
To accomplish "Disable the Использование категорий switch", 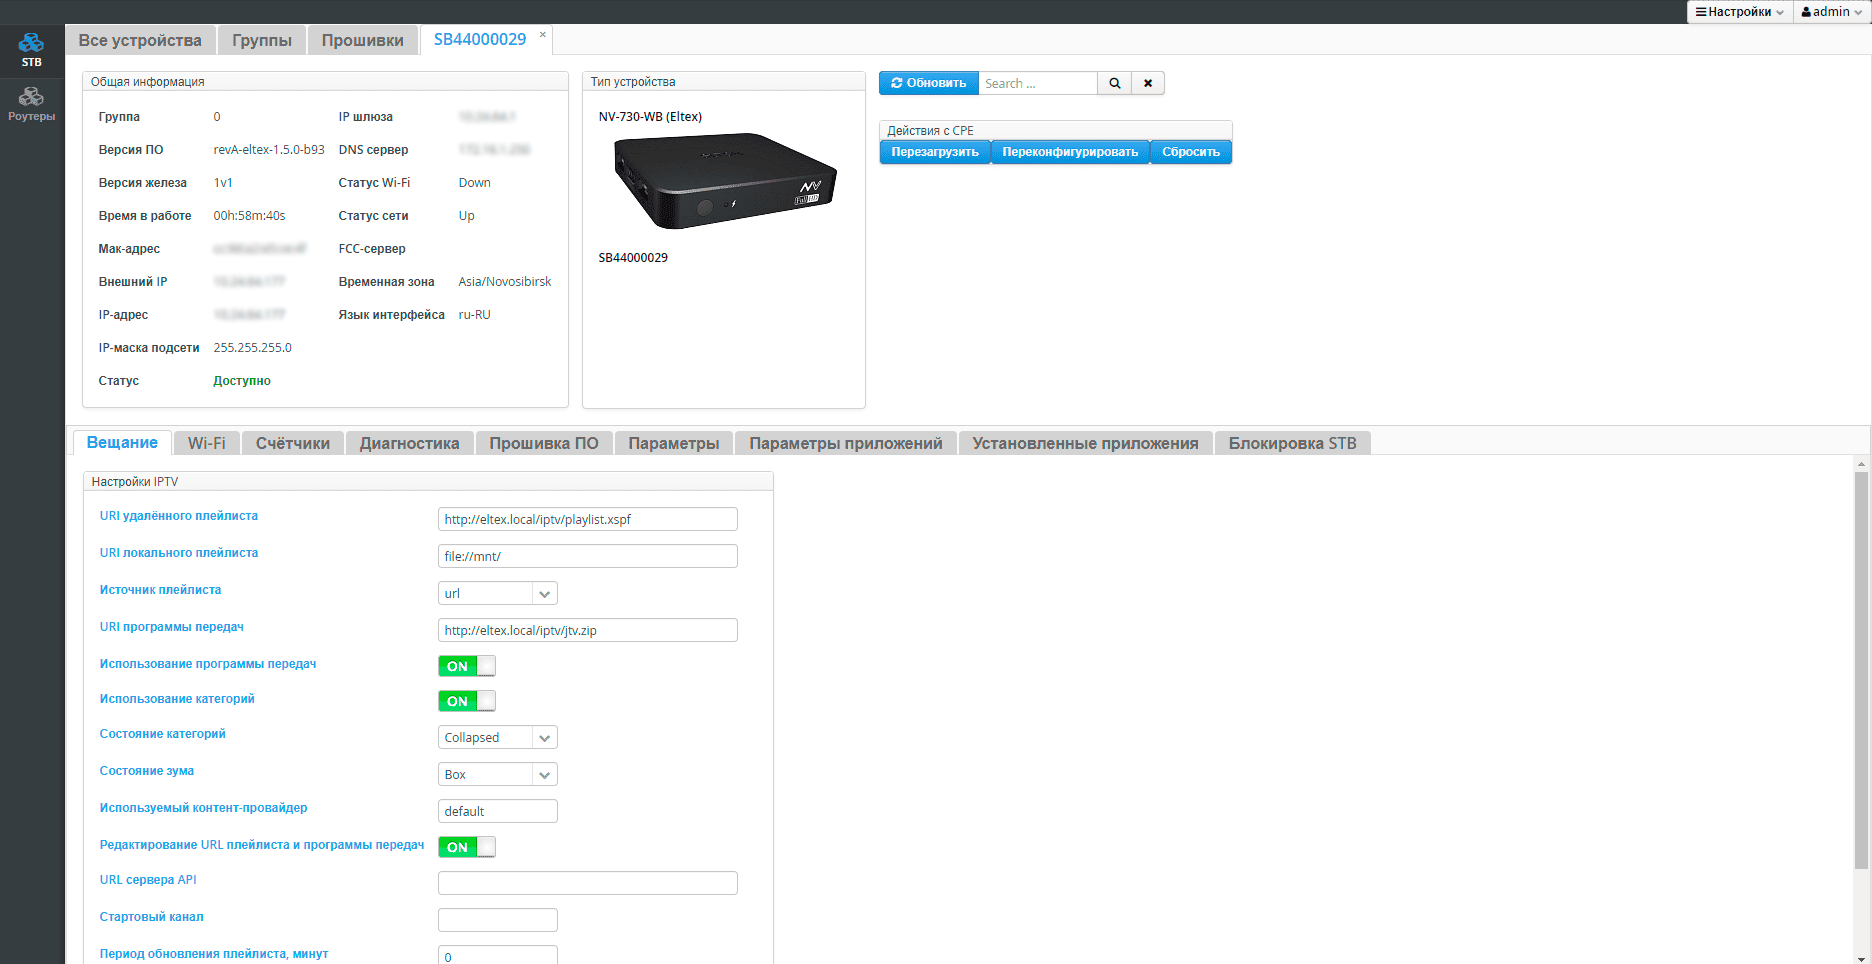I will point(466,701).
